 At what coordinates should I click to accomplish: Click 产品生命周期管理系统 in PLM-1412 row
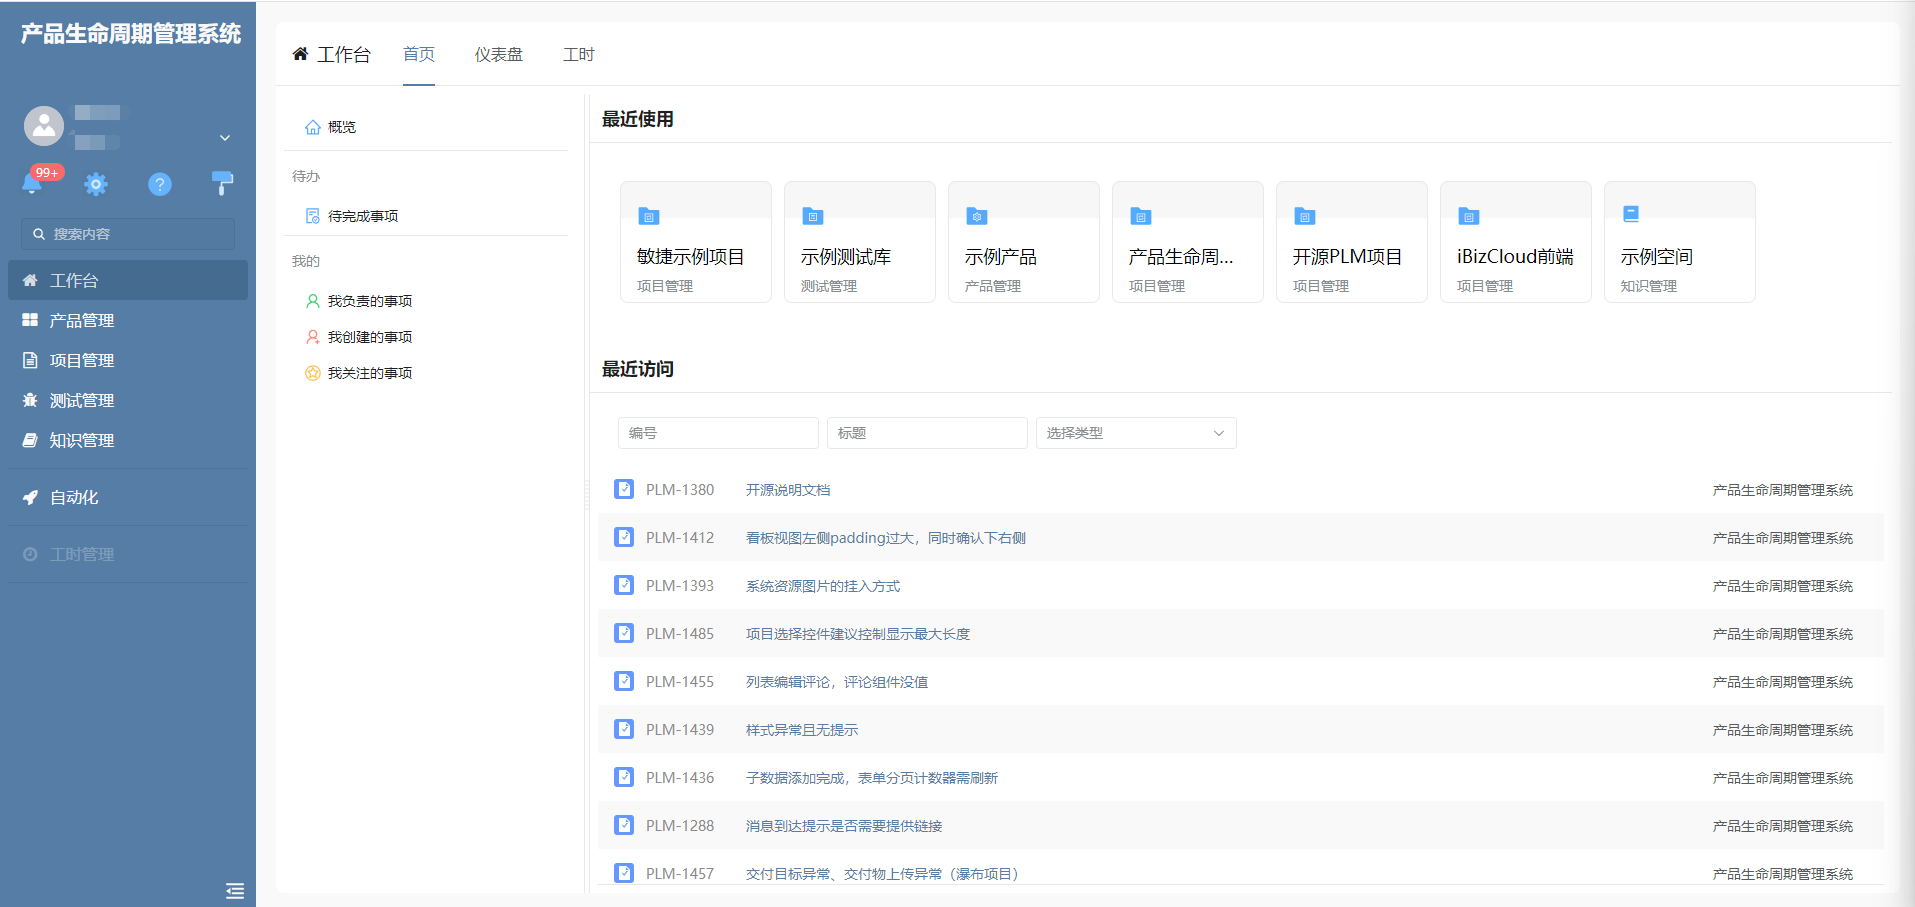(1782, 538)
